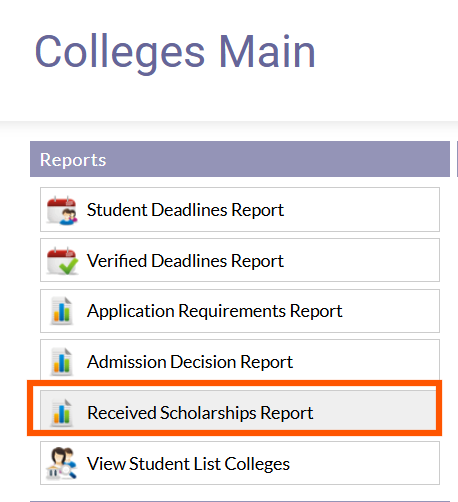The image size is (458, 502).
Task: Open the Application Requirements Report text
Action: 214,311
